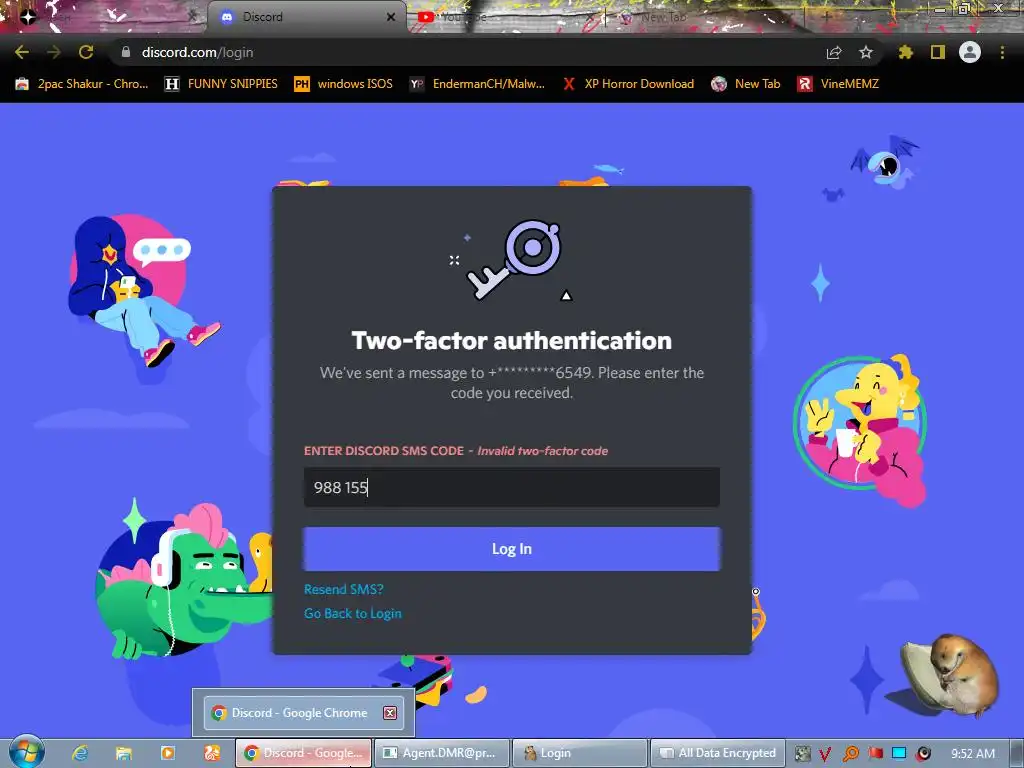Bookmark this page with the star icon
Screen dimensions: 1024x768
pyautogui.click(x=866, y=52)
